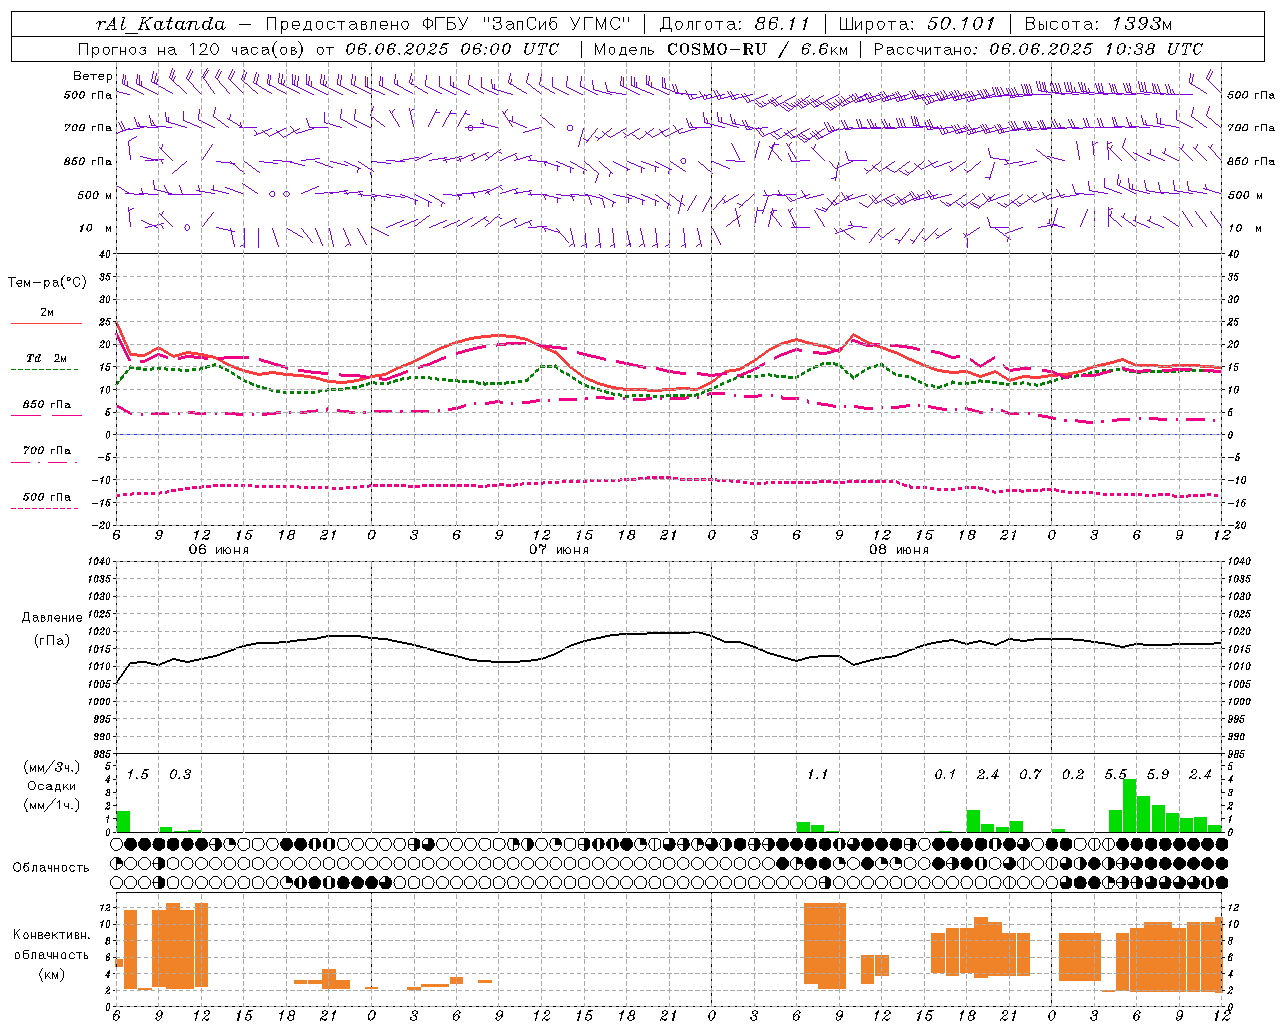This screenshot has width=1280, height=1024.
Task: Click the 07 июня date label
Action: pyautogui.click(x=559, y=550)
